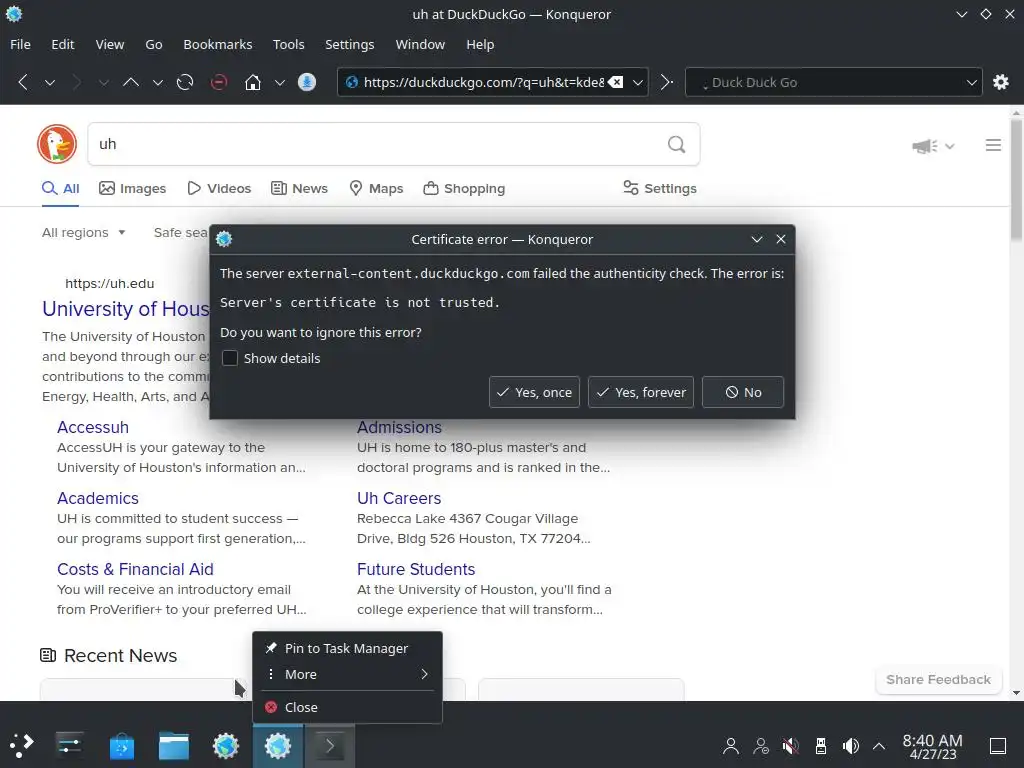Screen dimensions: 1024x768
Task: Open the Uh Careers link
Action: click(x=399, y=498)
